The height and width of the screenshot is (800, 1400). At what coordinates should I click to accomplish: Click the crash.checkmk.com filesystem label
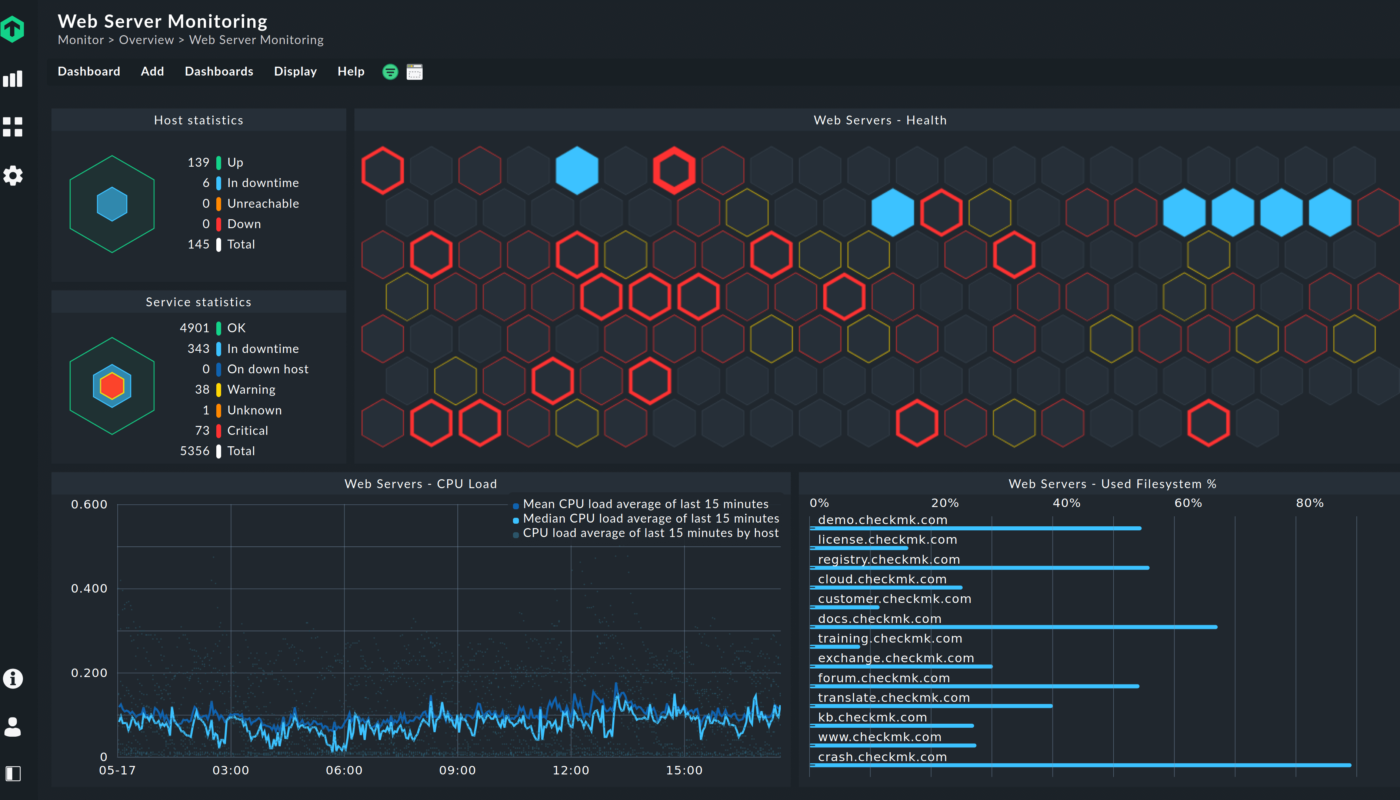click(x=882, y=757)
